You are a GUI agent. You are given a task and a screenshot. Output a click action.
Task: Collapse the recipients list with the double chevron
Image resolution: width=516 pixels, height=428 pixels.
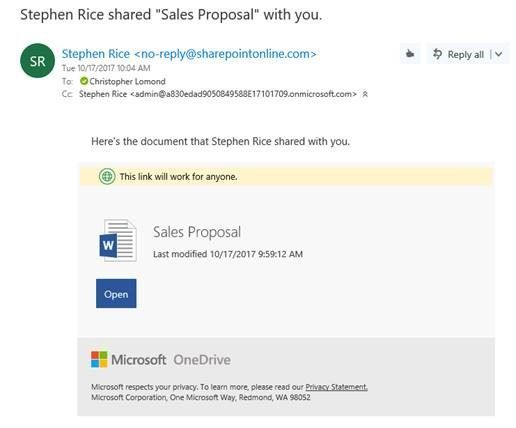click(365, 94)
